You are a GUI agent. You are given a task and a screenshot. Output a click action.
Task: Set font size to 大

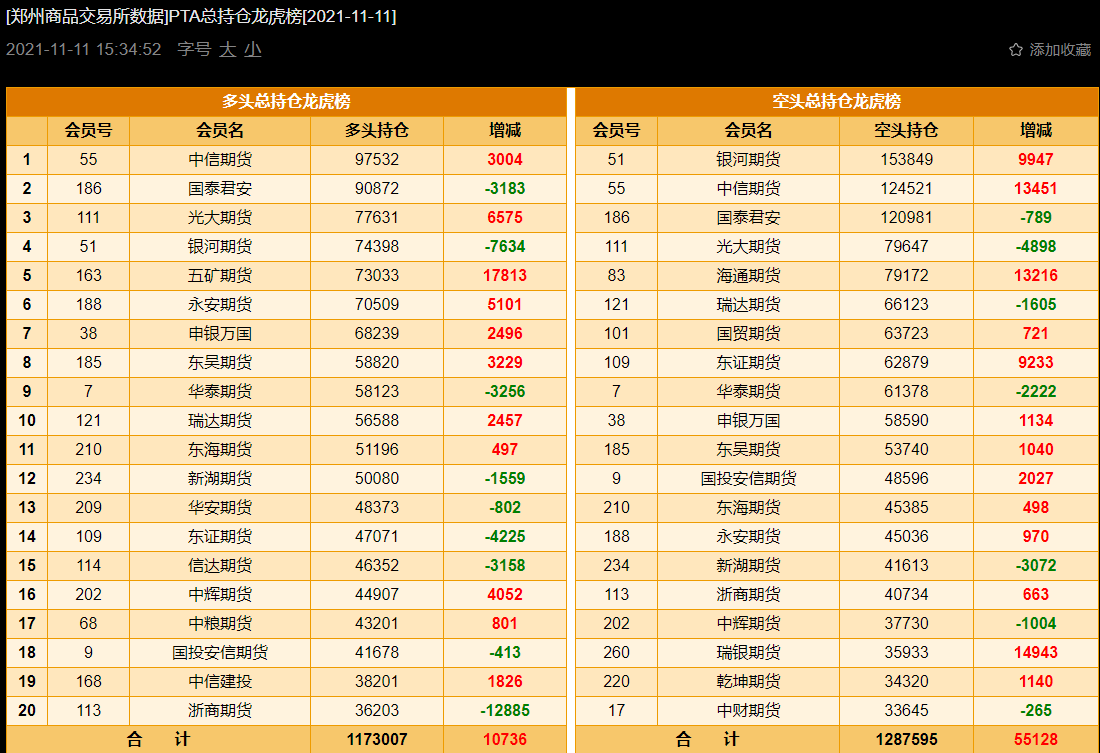(228, 49)
